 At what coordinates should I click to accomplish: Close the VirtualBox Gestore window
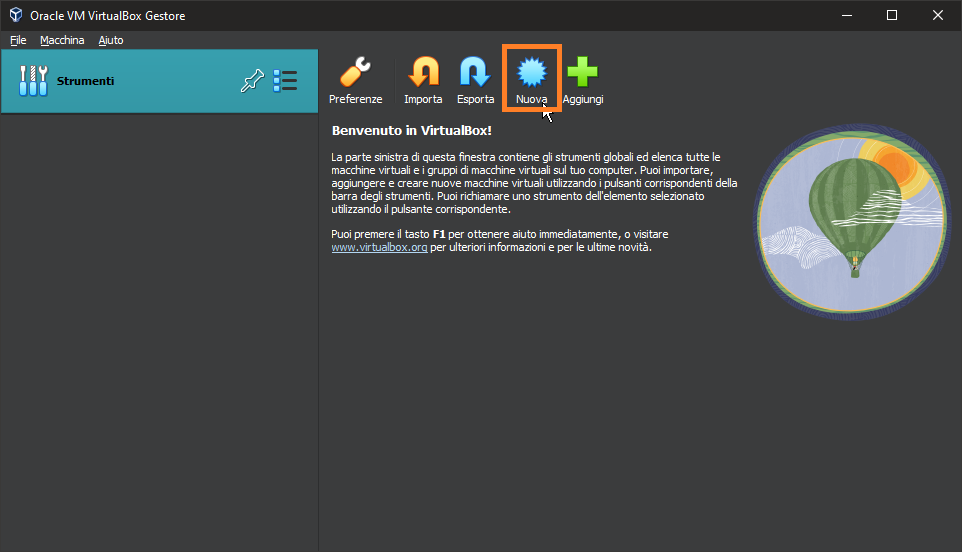[937, 15]
